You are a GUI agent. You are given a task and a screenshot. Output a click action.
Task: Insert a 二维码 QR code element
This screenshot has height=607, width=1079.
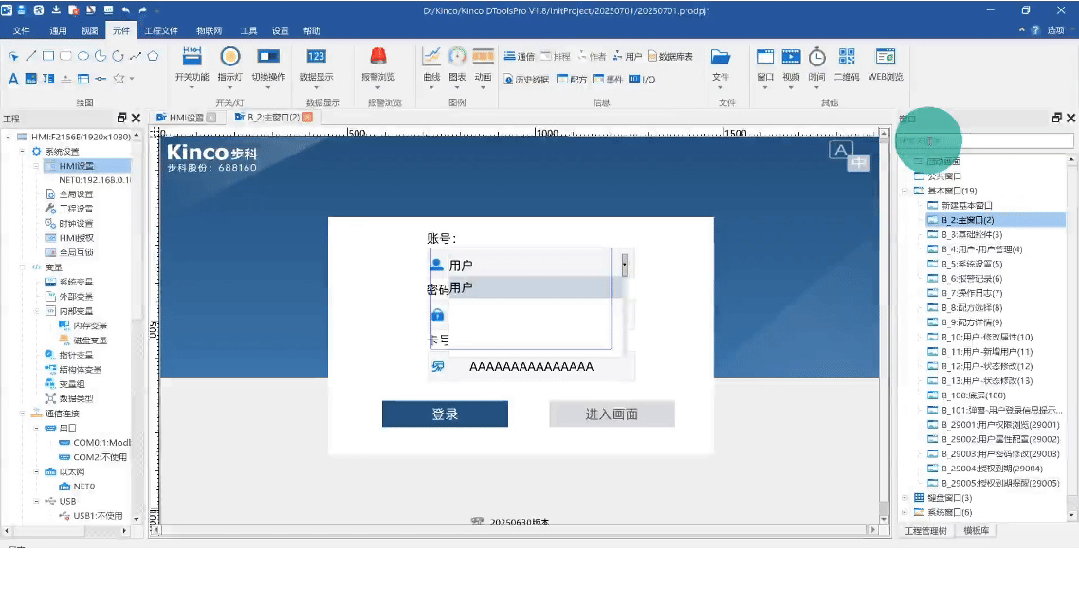pyautogui.click(x=846, y=58)
